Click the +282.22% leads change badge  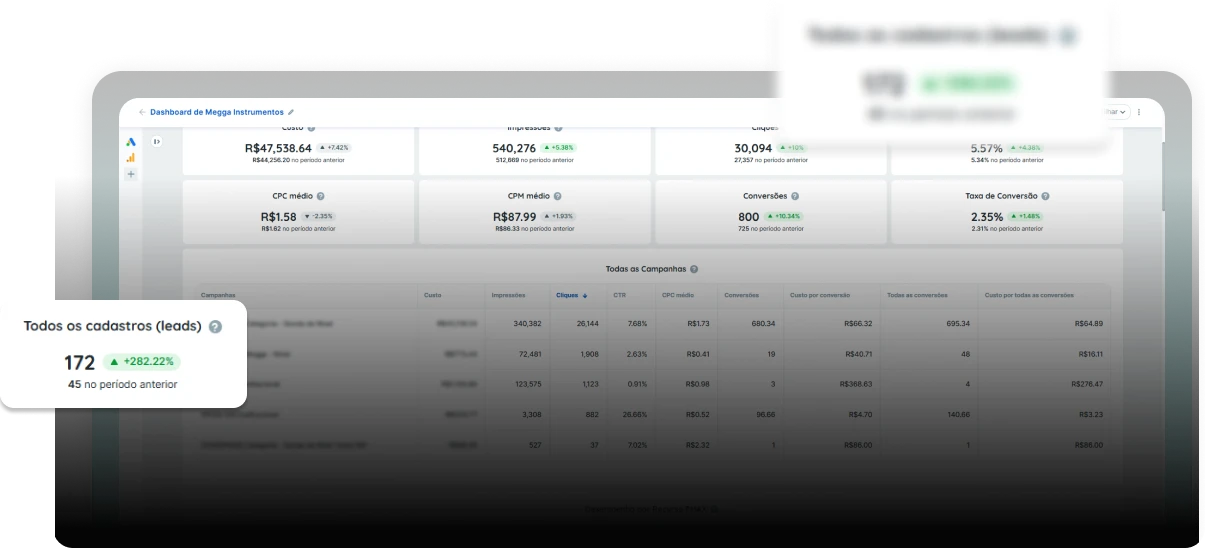[141, 362]
